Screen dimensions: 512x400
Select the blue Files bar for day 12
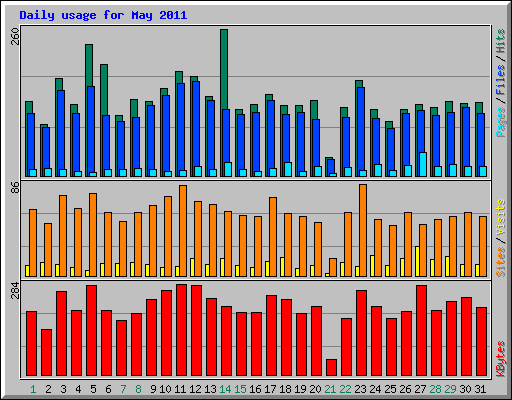[x=196, y=124]
